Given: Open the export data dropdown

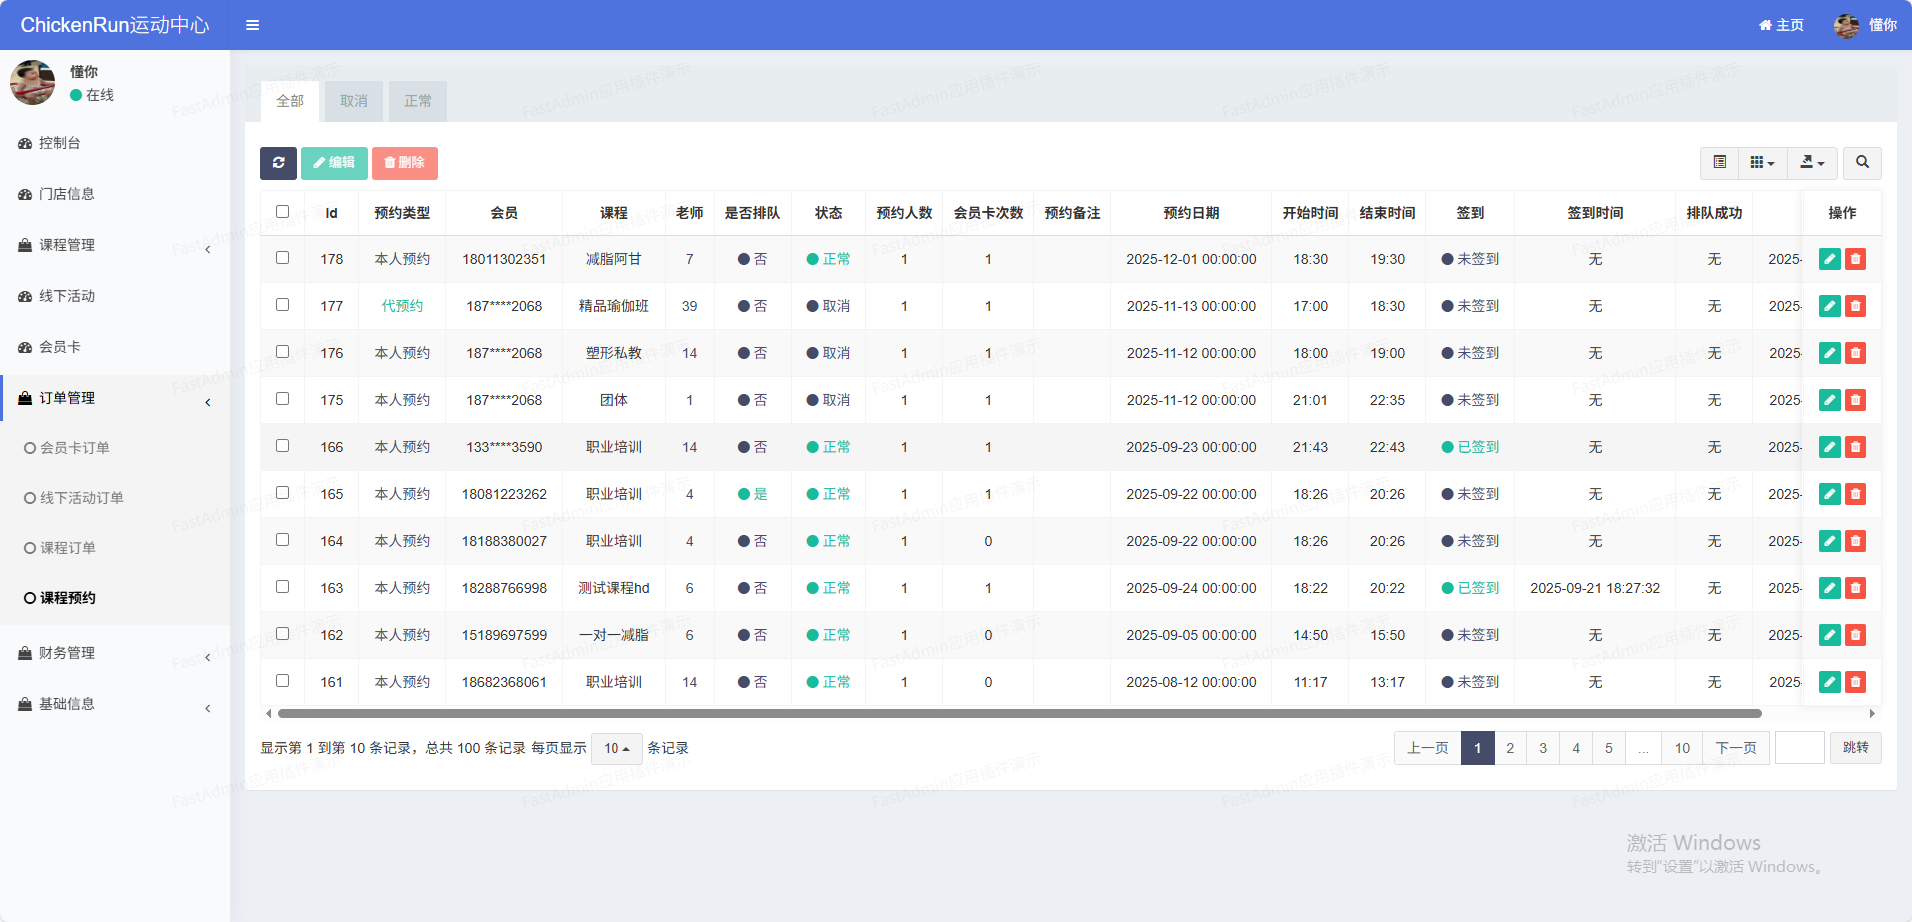Looking at the screenshot, I should 1812,163.
